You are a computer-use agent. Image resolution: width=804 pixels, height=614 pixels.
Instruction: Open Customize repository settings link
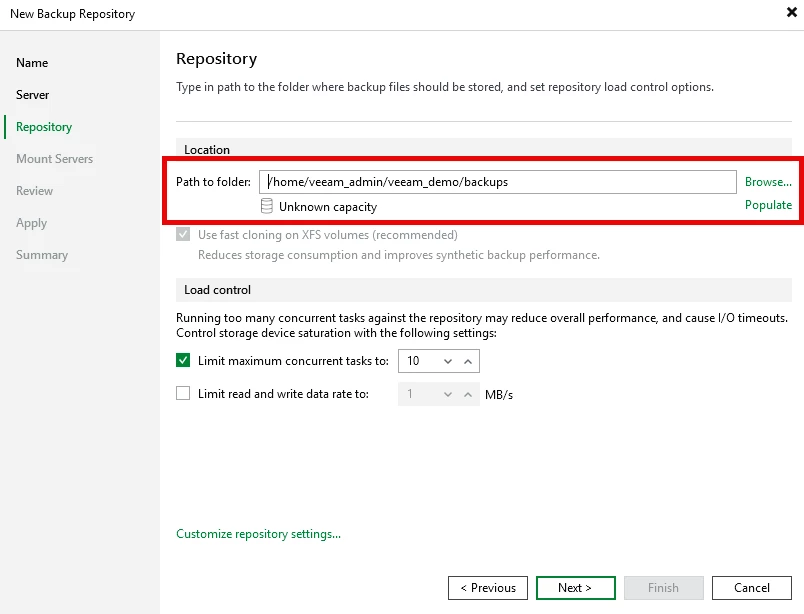(x=258, y=534)
